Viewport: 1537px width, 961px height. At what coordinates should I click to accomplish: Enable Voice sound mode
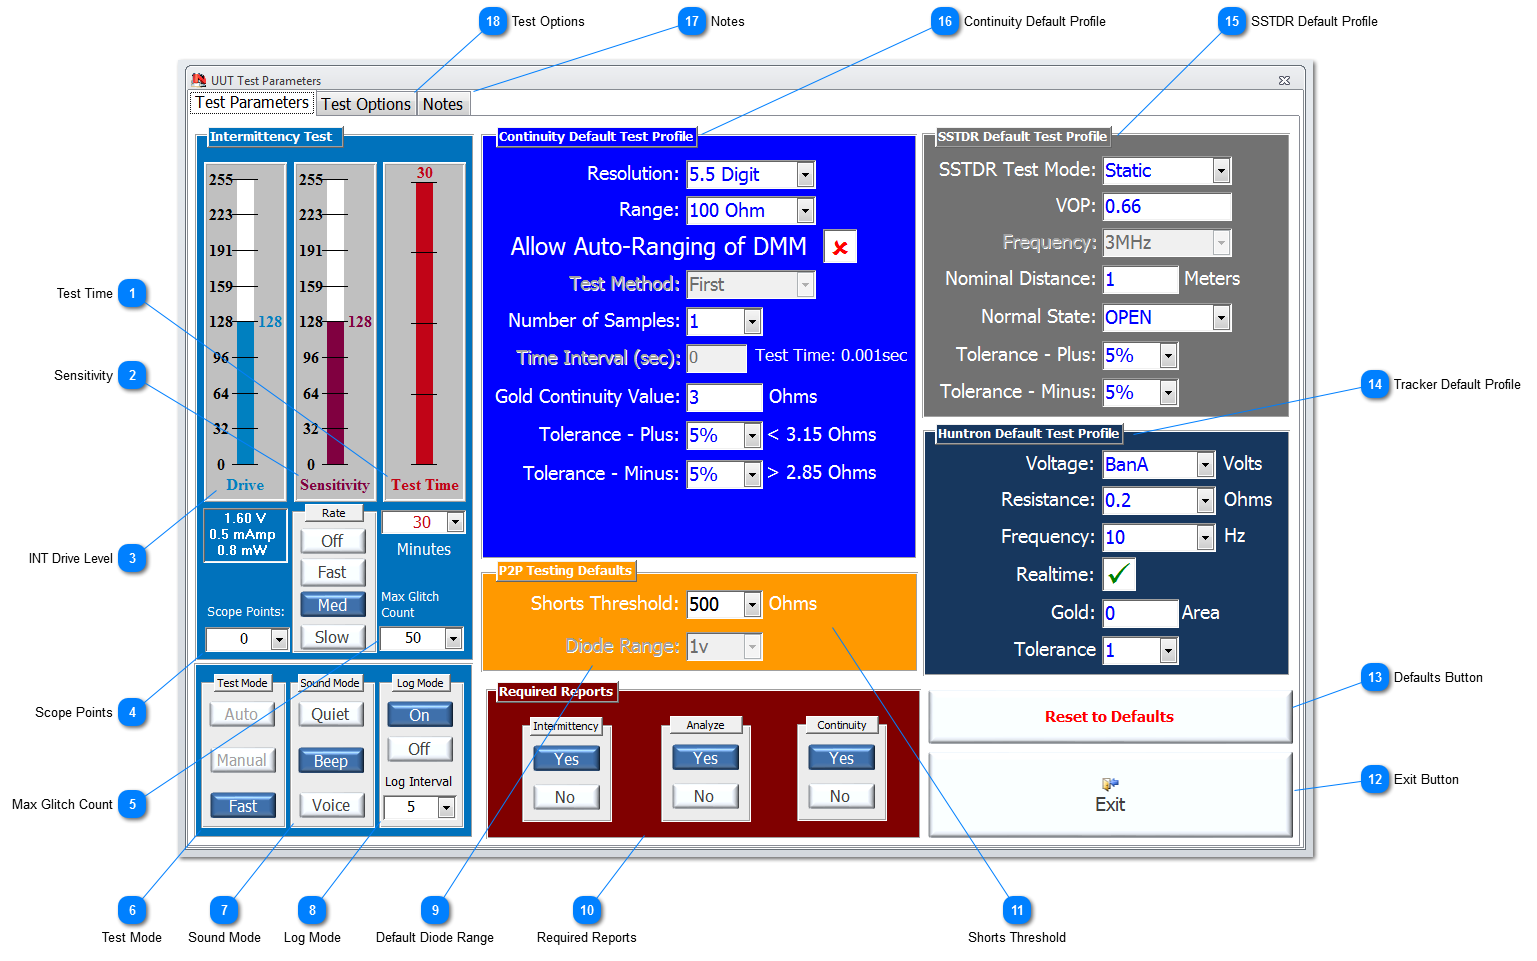(331, 804)
